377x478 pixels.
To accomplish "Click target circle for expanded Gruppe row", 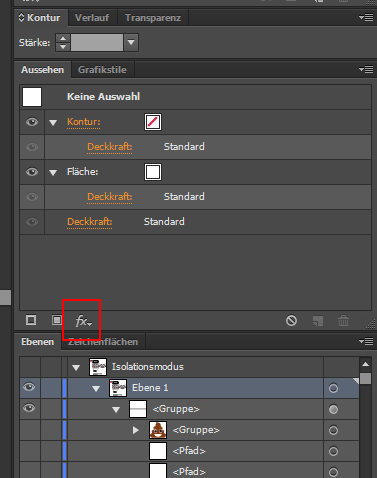I will click(x=333, y=409).
